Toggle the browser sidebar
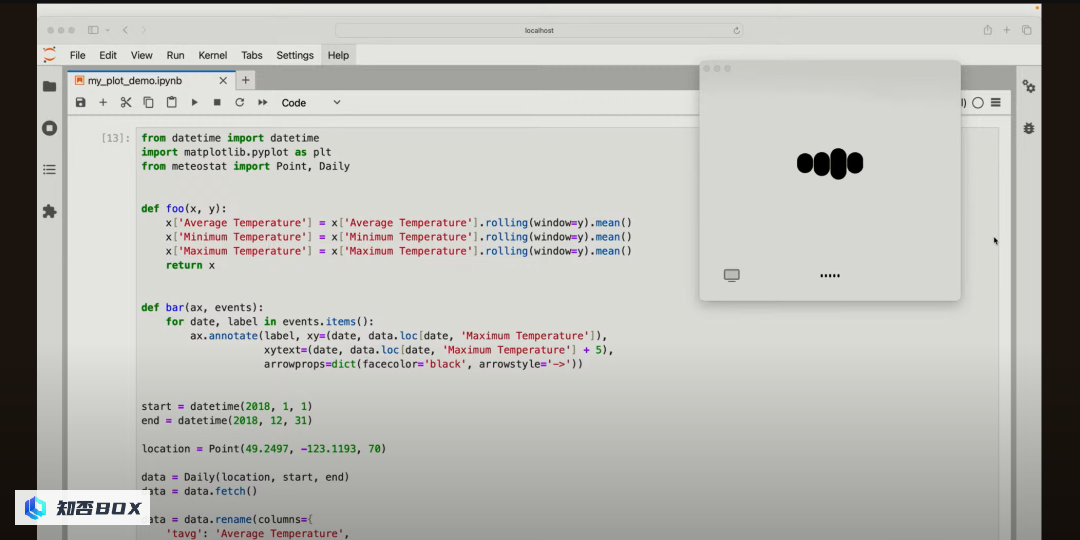 click(93, 30)
